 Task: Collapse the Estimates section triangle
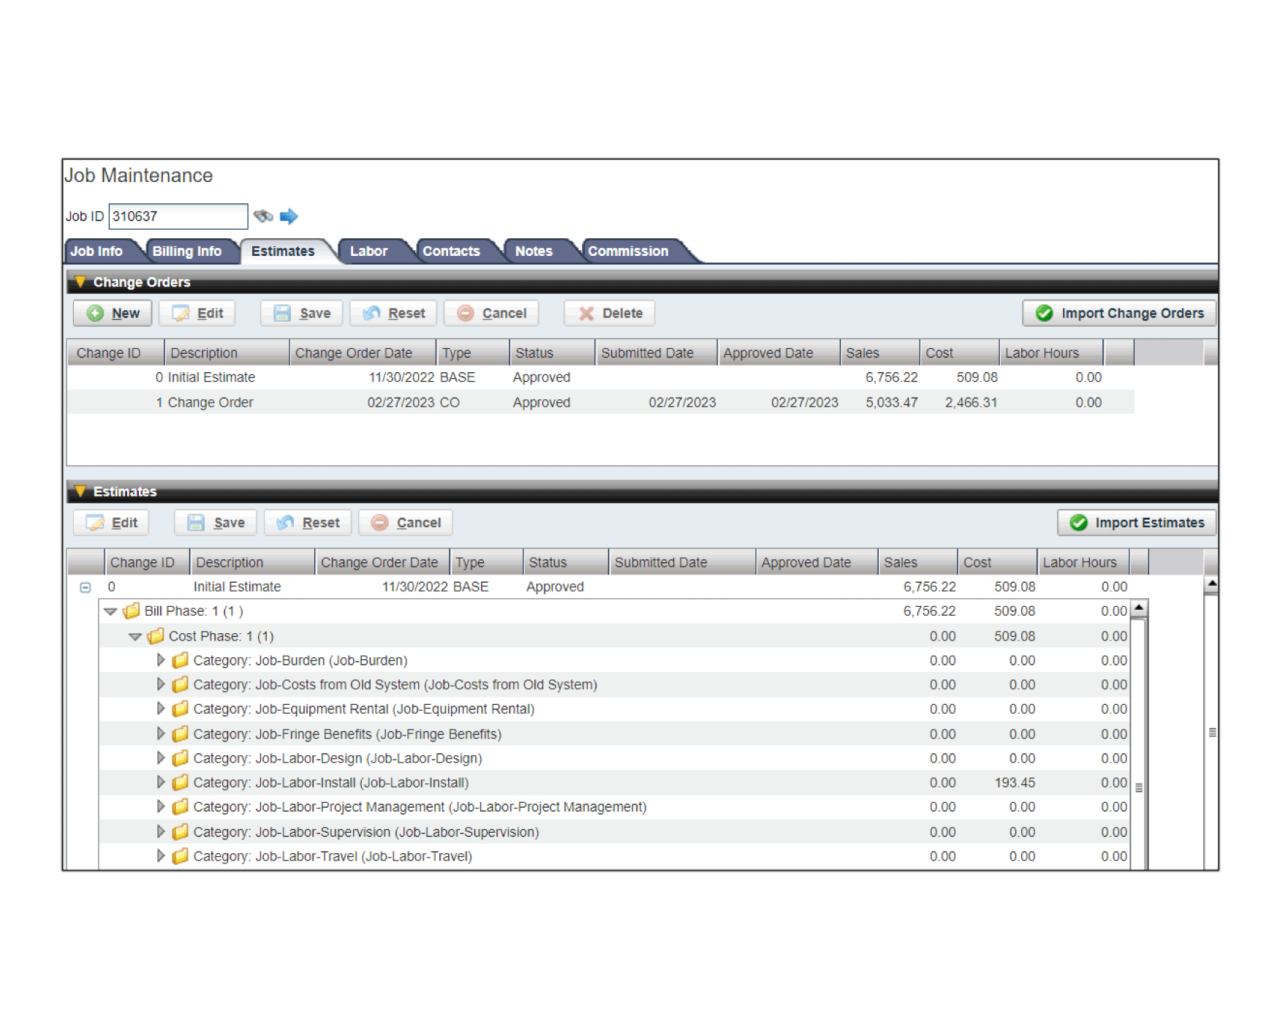pos(81,492)
